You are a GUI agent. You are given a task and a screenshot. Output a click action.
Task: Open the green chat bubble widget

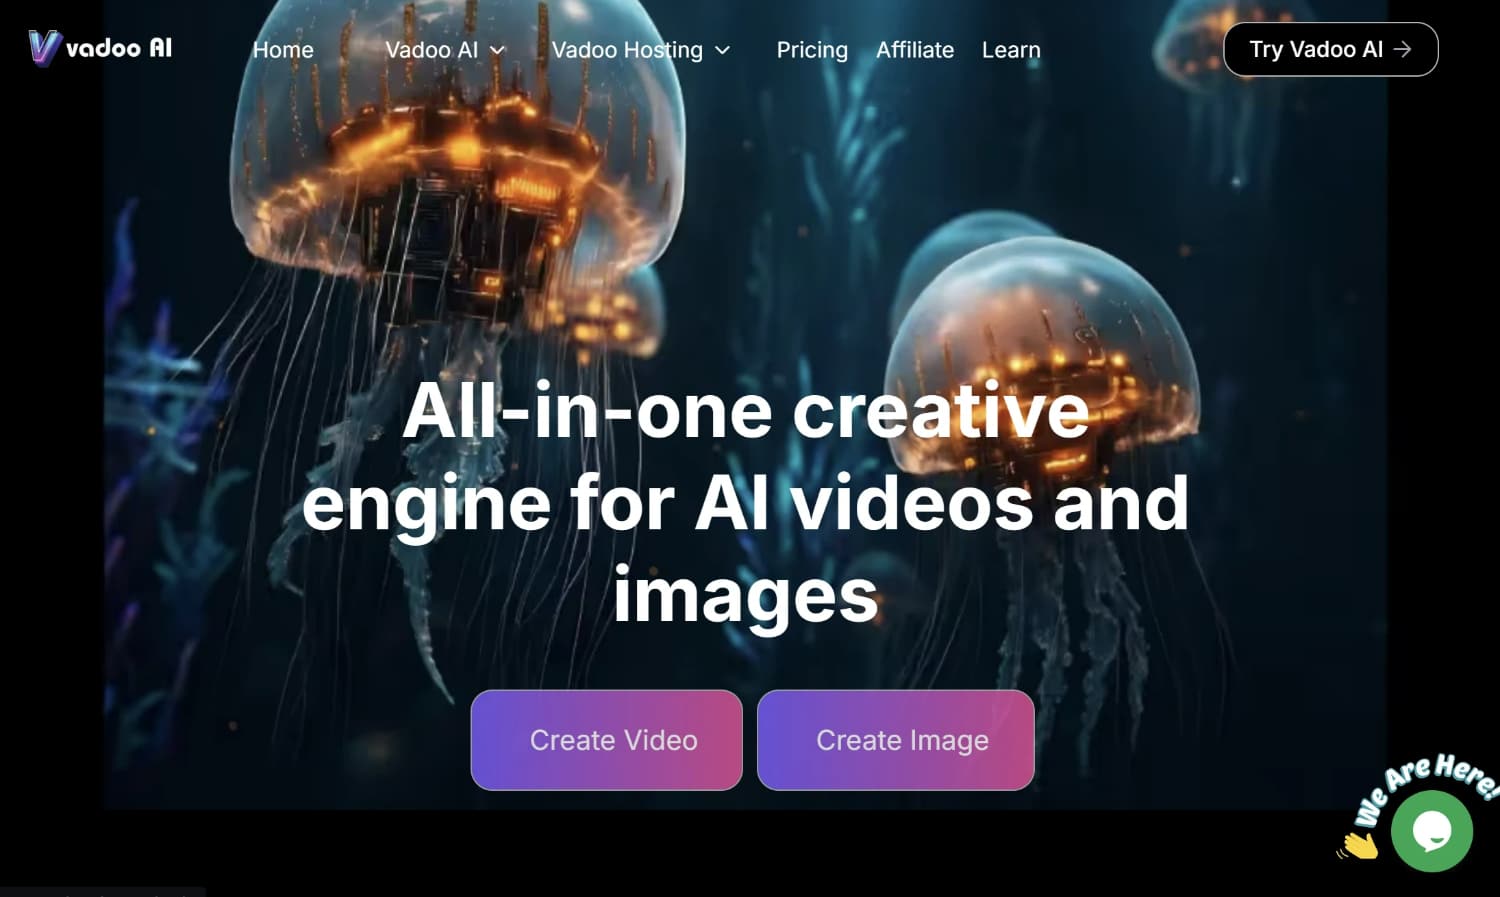pos(1432,831)
